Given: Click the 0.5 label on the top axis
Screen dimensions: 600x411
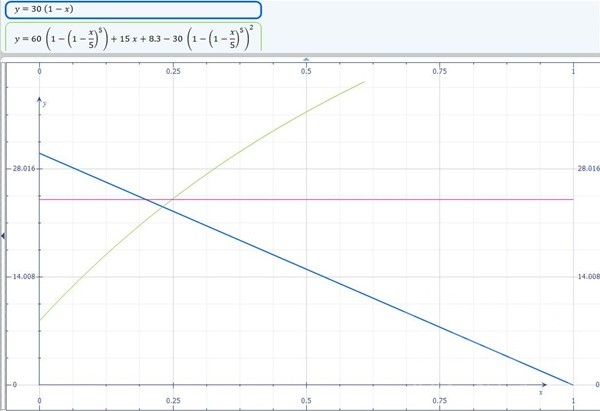Looking at the screenshot, I should (x=306, y=71).
